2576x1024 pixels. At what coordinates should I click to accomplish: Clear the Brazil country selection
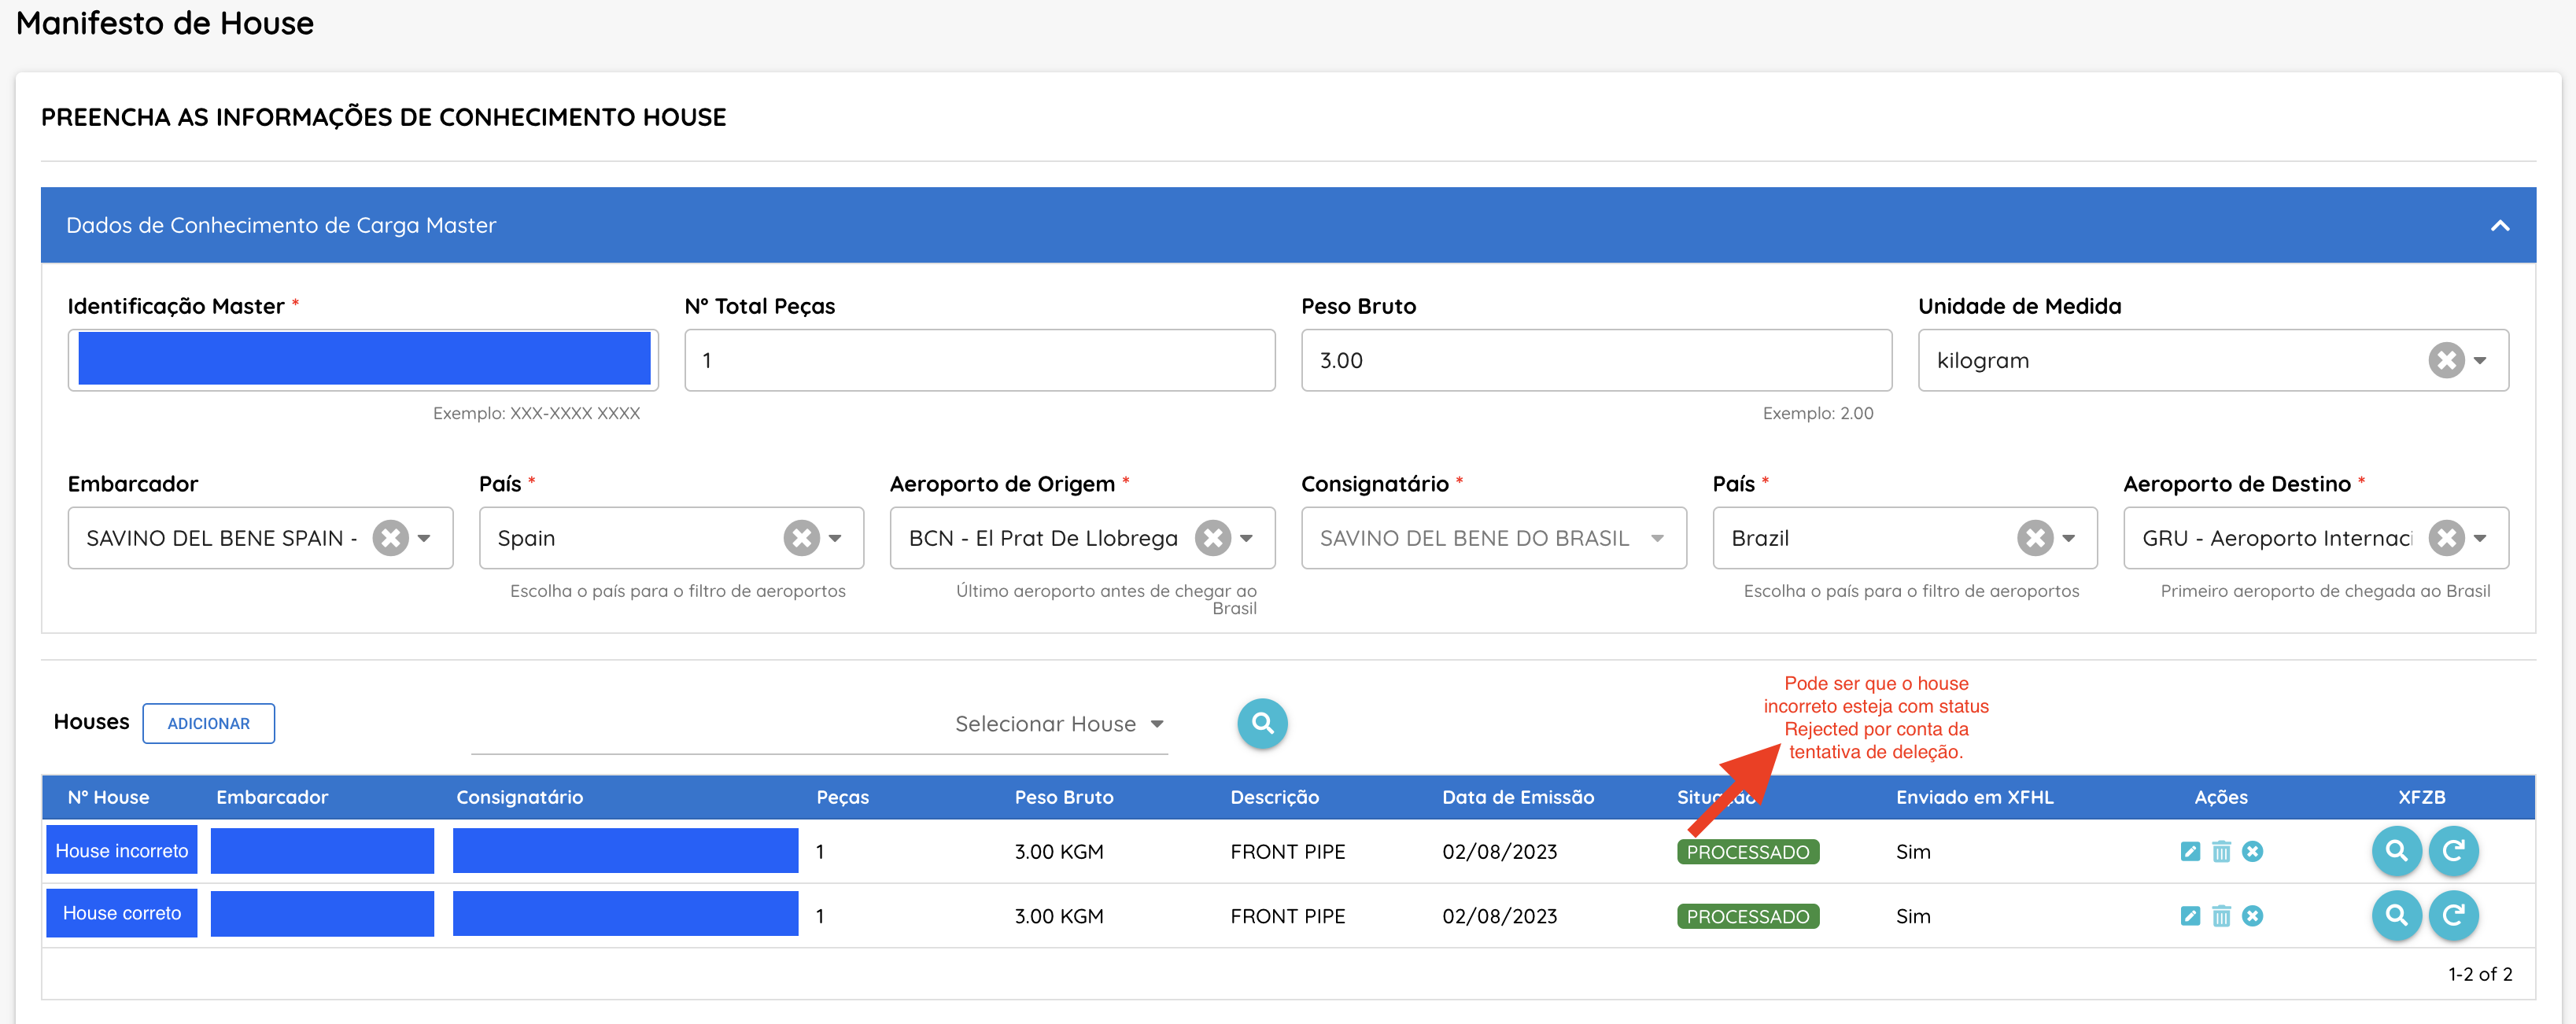tap(2034, 538)
